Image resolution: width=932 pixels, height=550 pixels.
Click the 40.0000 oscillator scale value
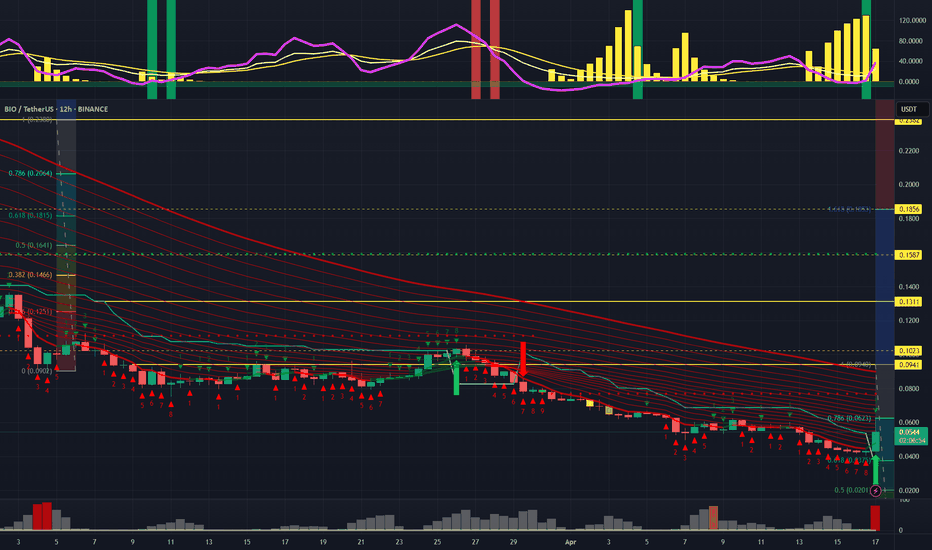[x=911, y=62]
